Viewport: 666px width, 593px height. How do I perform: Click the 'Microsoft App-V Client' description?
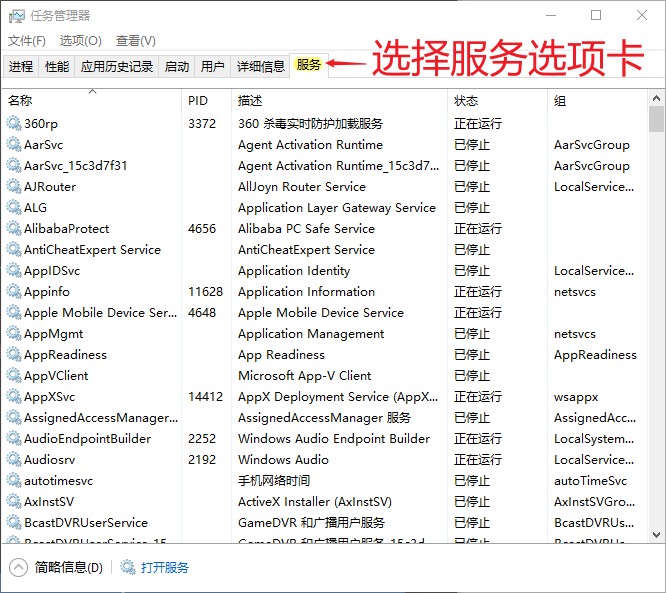[305, 376]
